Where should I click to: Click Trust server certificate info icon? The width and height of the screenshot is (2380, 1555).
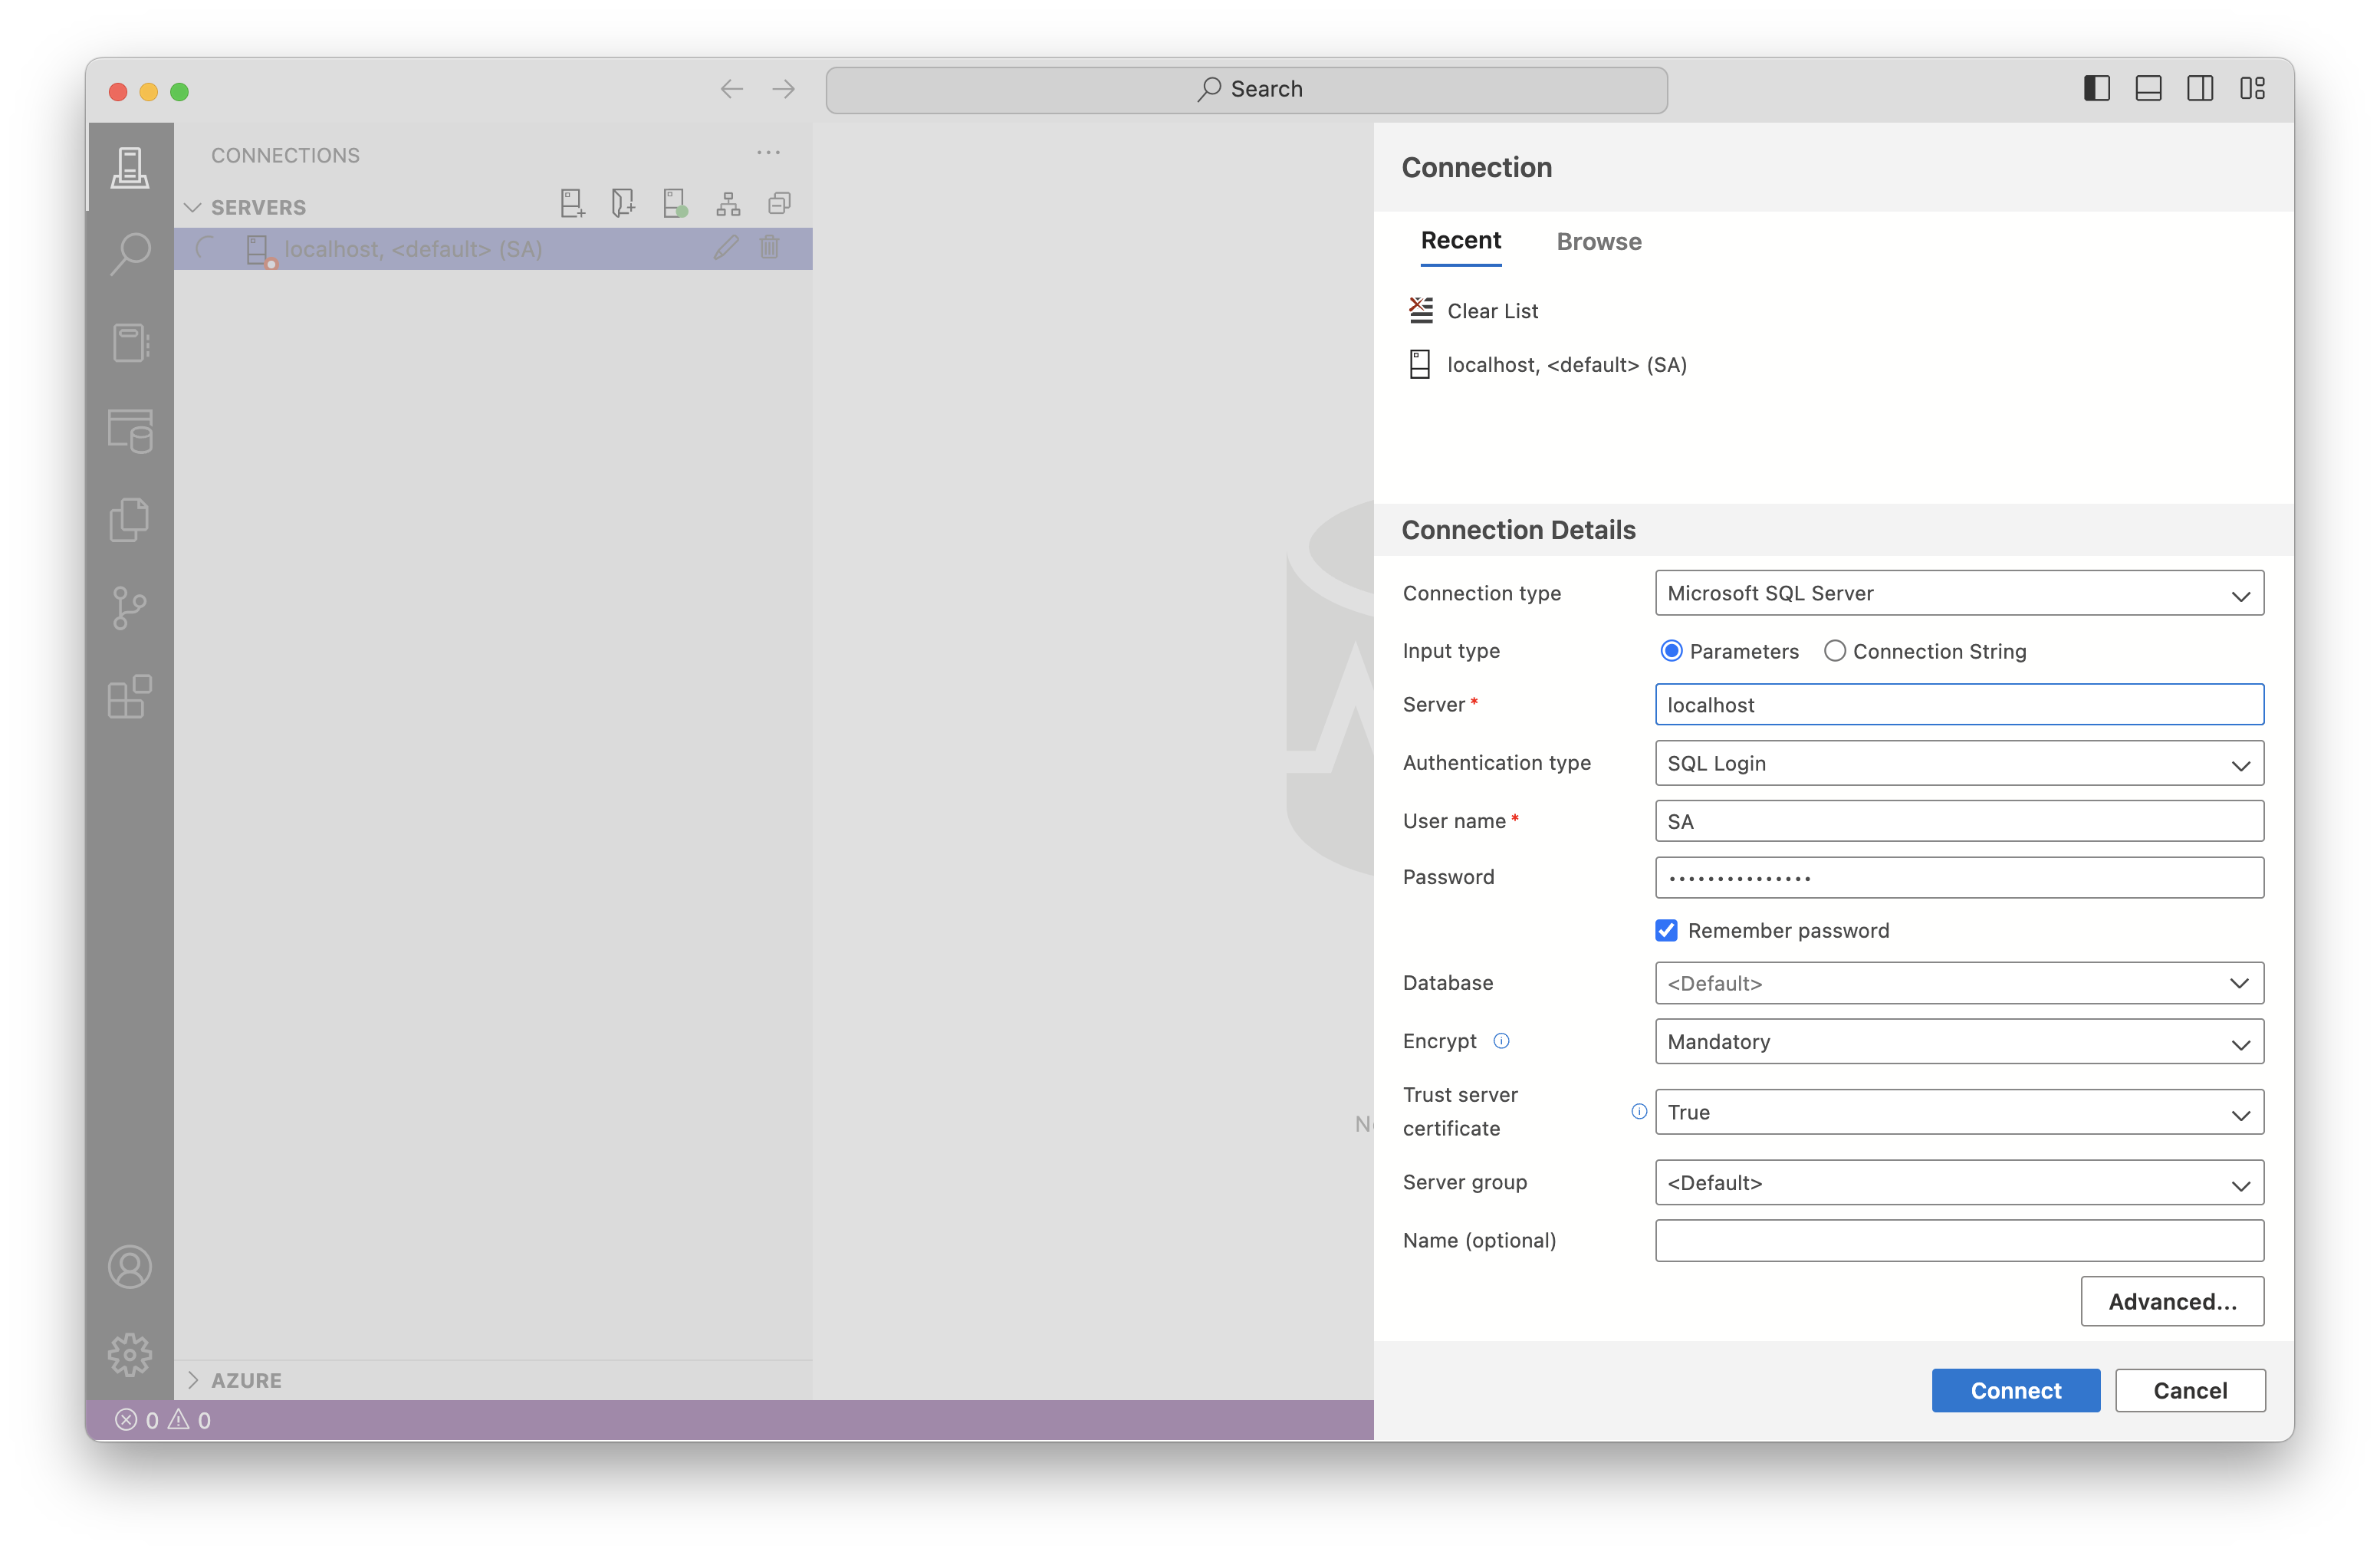tap(1639, 1111)
